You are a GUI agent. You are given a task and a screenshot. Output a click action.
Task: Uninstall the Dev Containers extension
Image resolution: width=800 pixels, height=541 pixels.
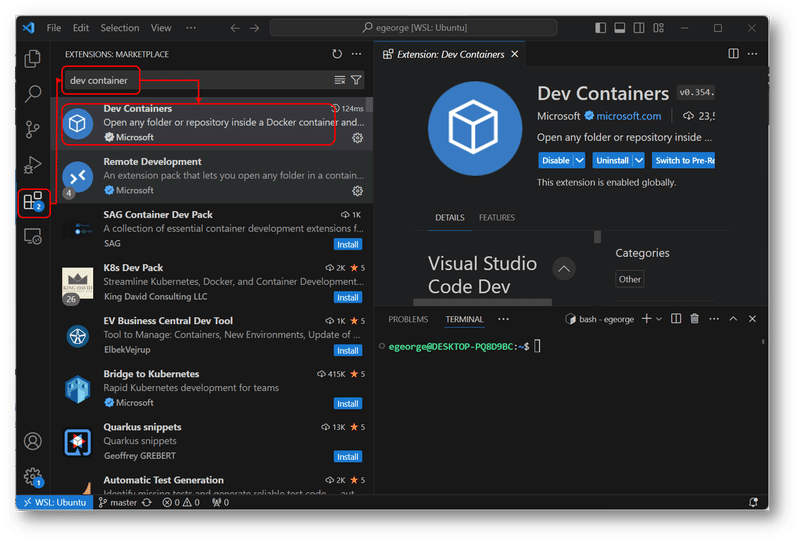612,160
